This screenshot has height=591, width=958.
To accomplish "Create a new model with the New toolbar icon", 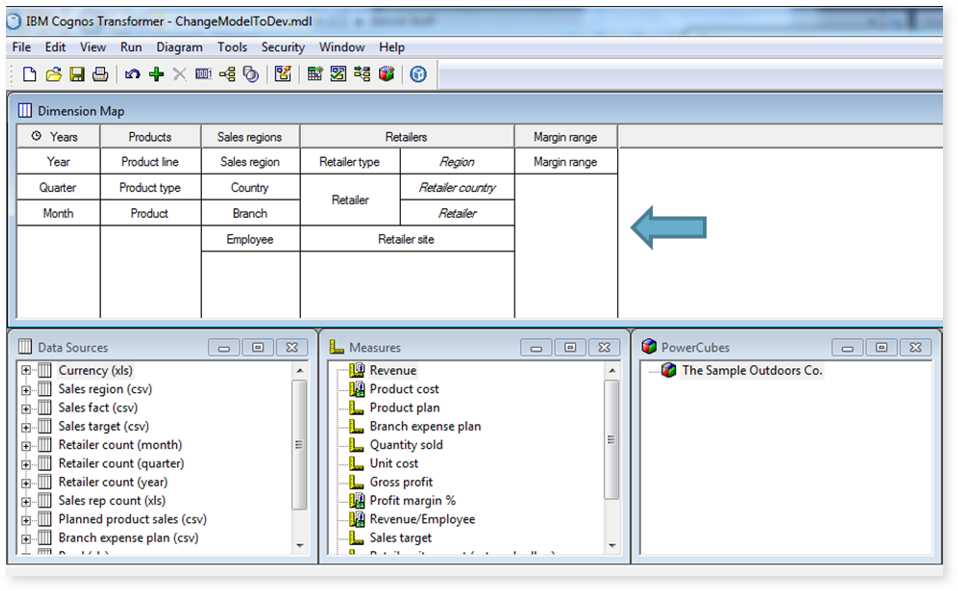I will pos(29,75).
